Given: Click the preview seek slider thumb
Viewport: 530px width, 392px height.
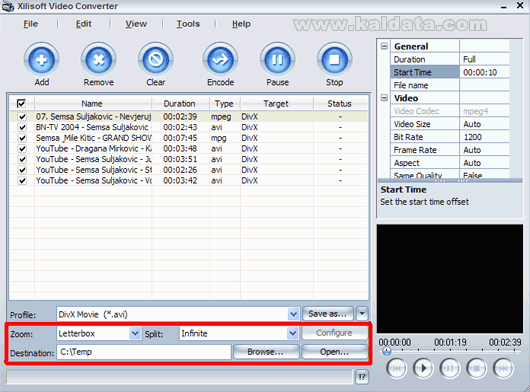Looking at the screenshot, I should [386, 351].
